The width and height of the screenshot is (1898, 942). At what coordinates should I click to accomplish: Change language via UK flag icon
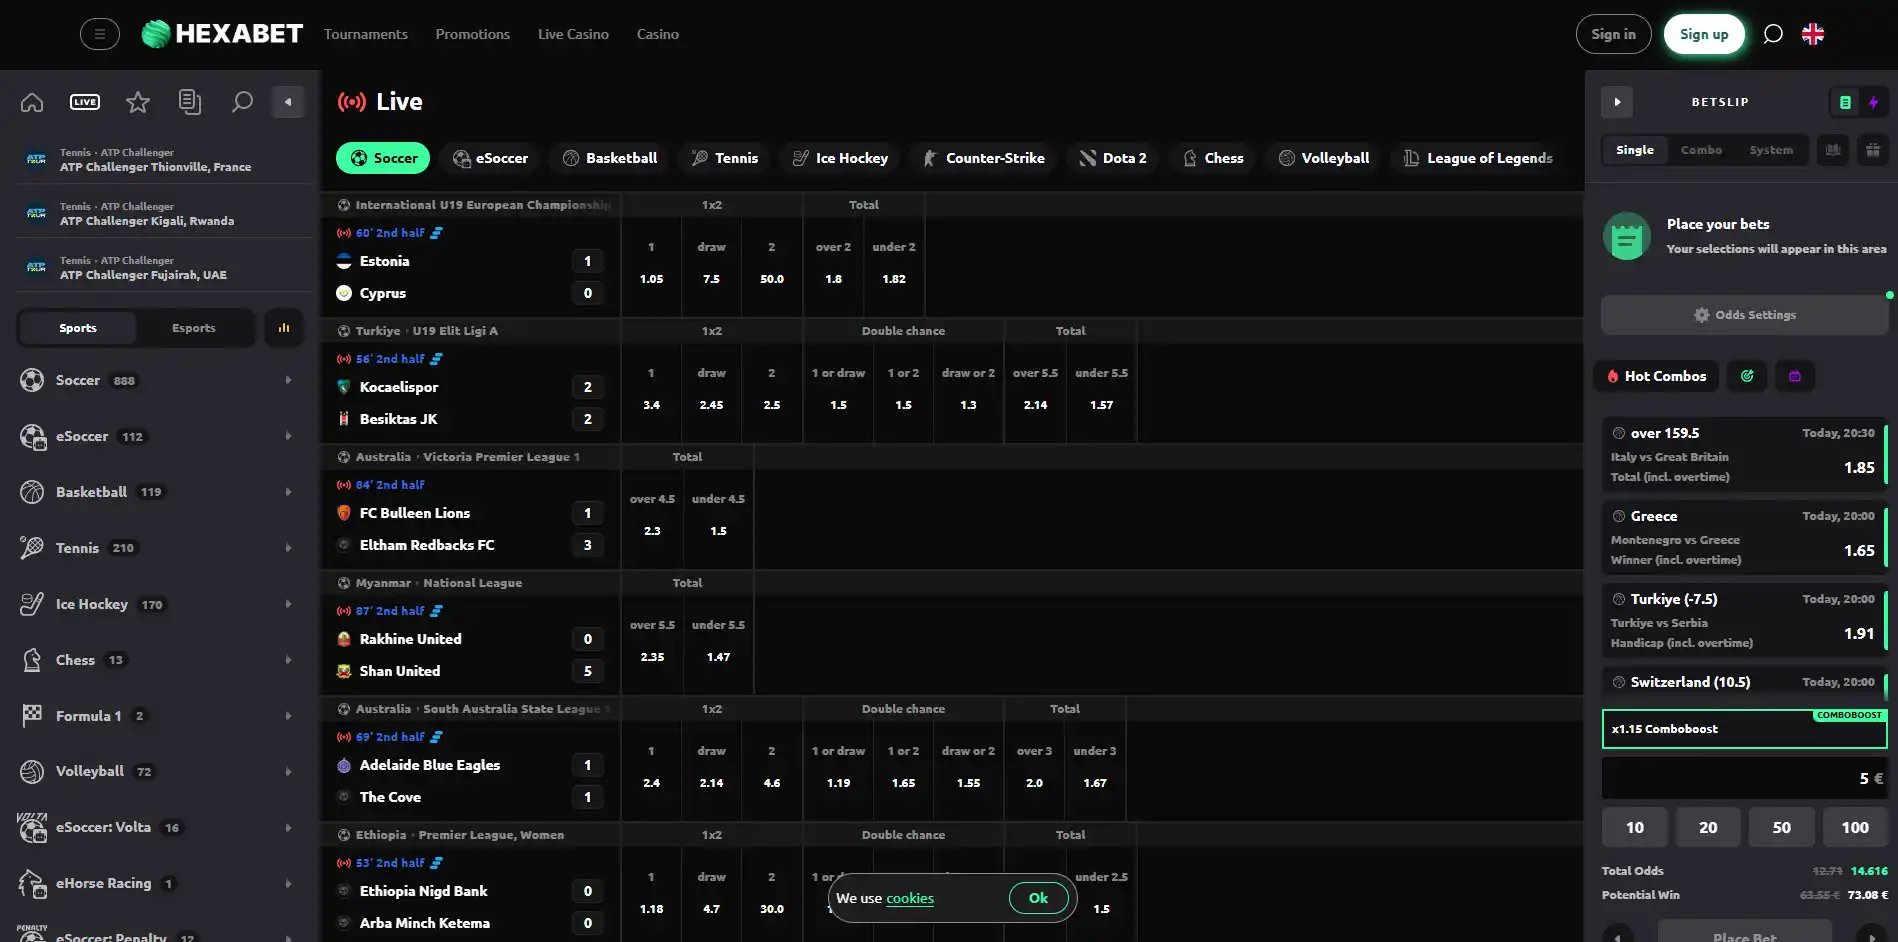(1813, 34)
